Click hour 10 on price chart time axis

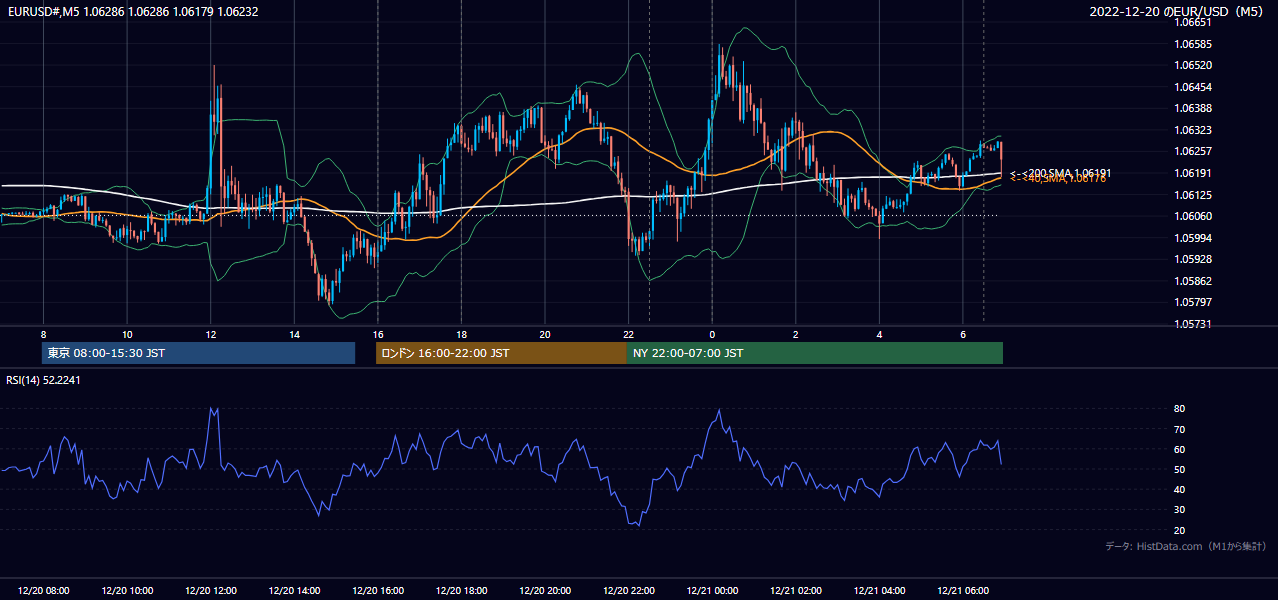click(x=127, y=334)
